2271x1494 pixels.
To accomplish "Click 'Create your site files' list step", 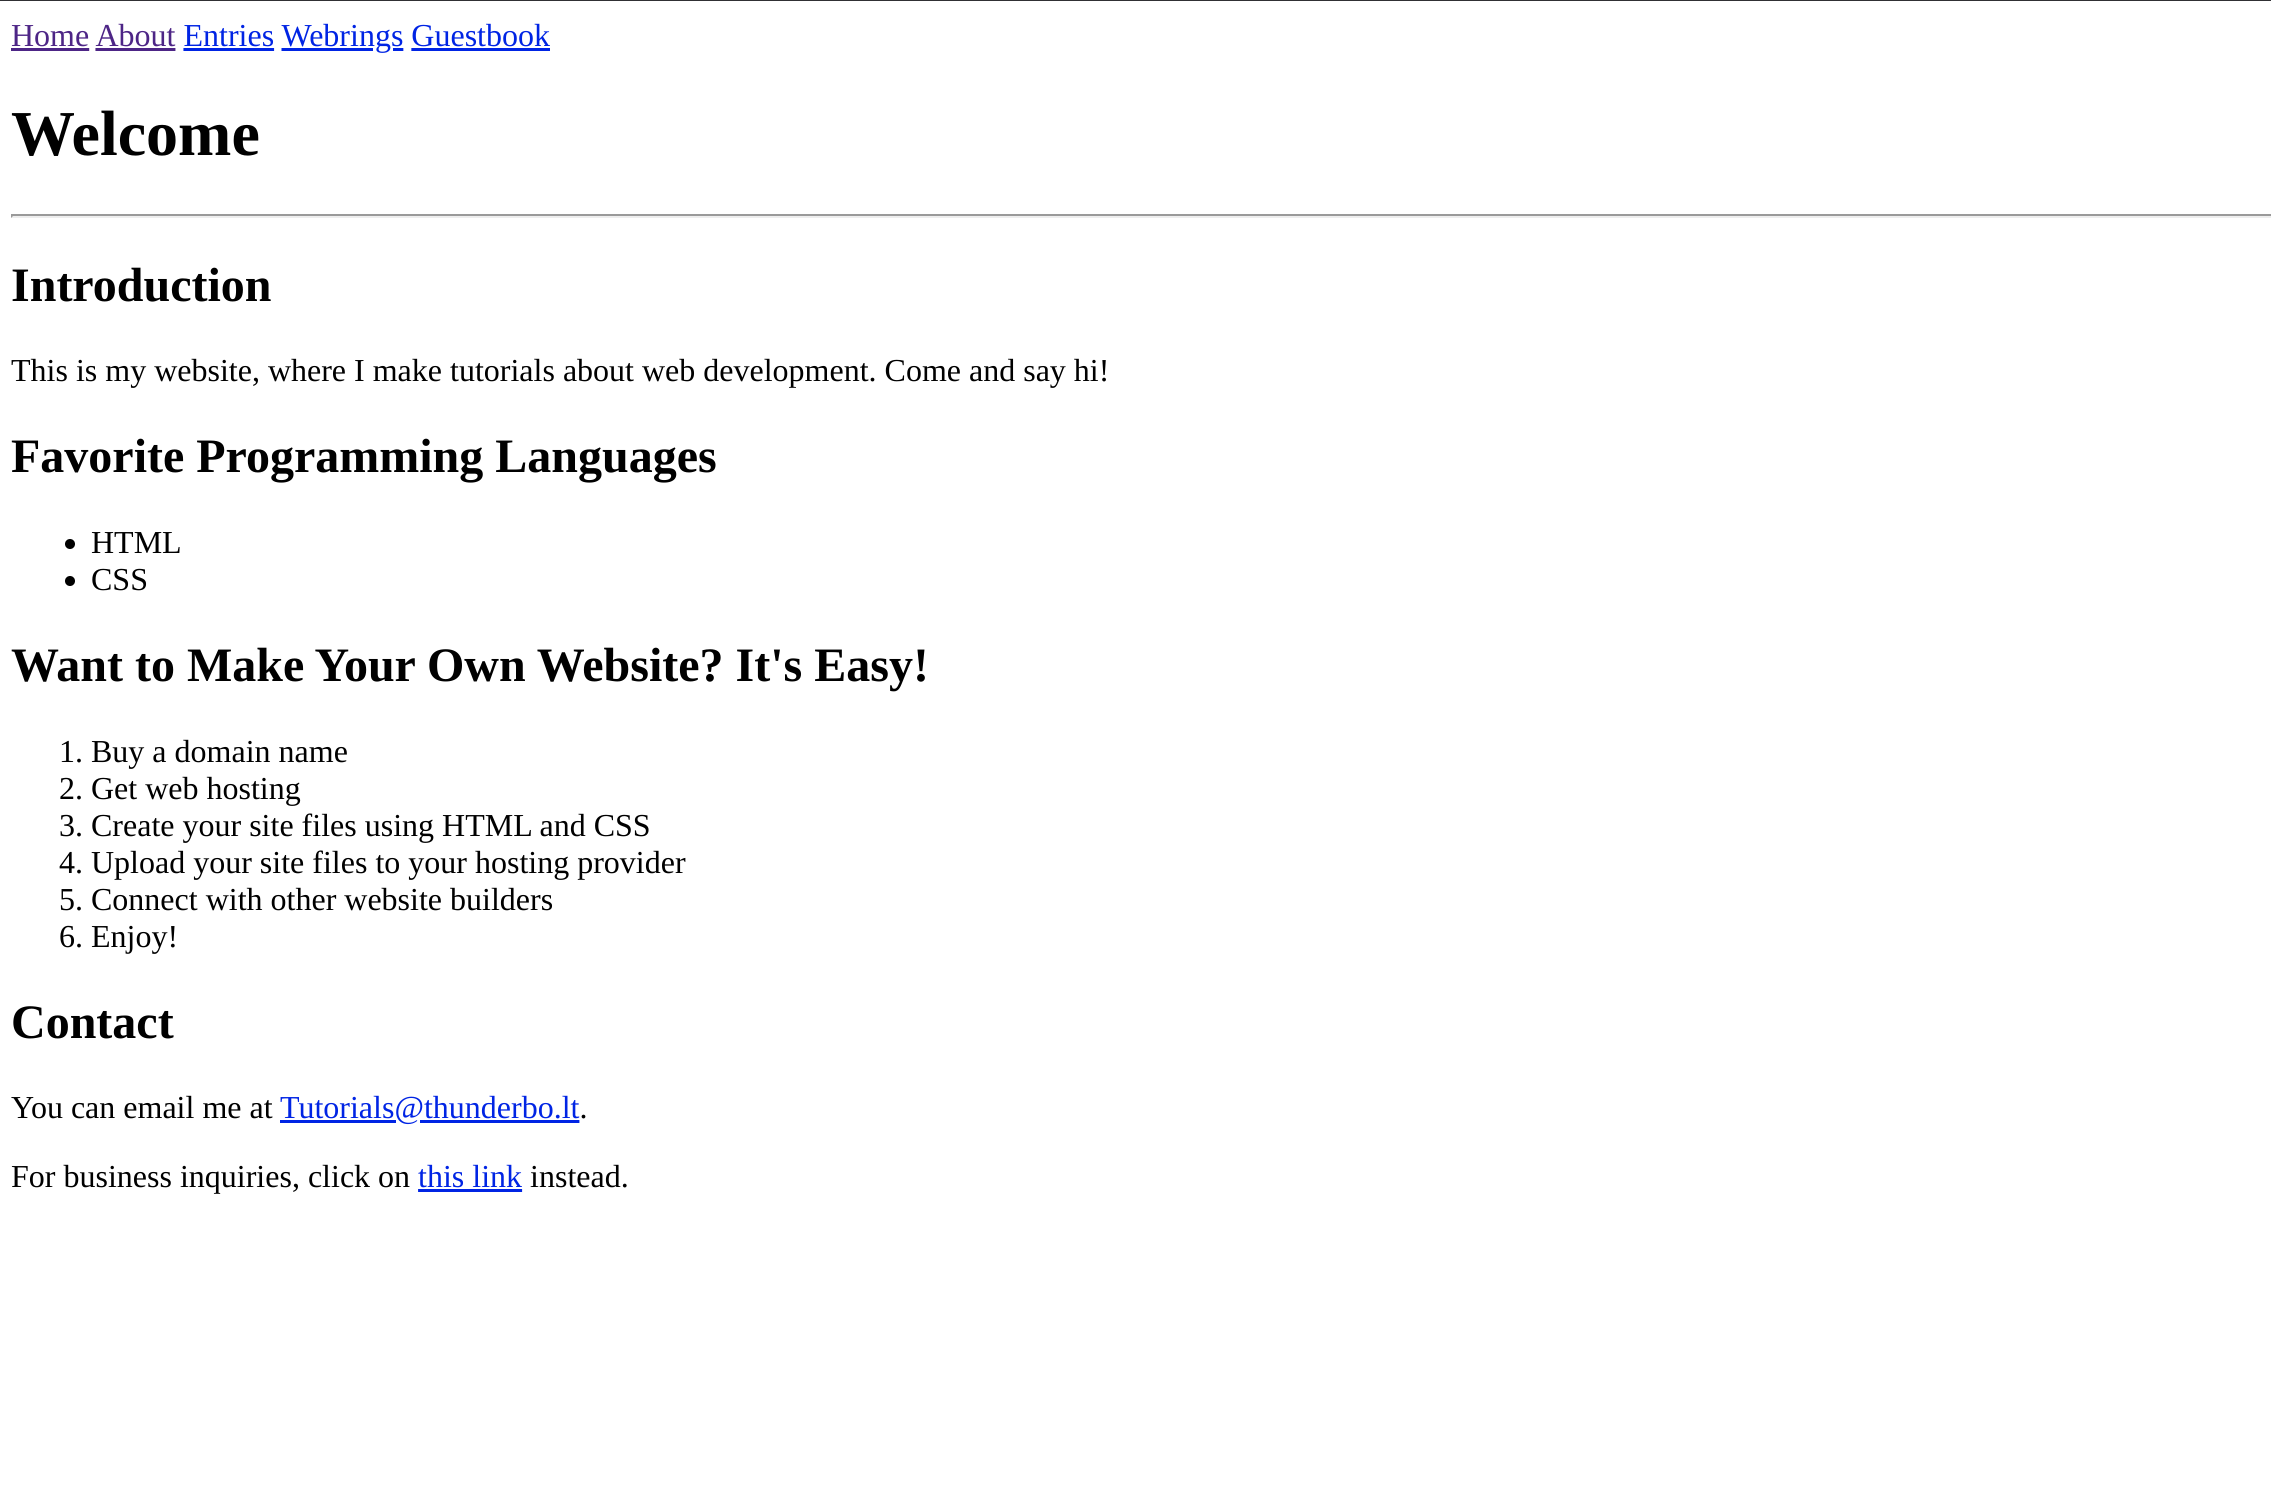I will pos(370,826).
